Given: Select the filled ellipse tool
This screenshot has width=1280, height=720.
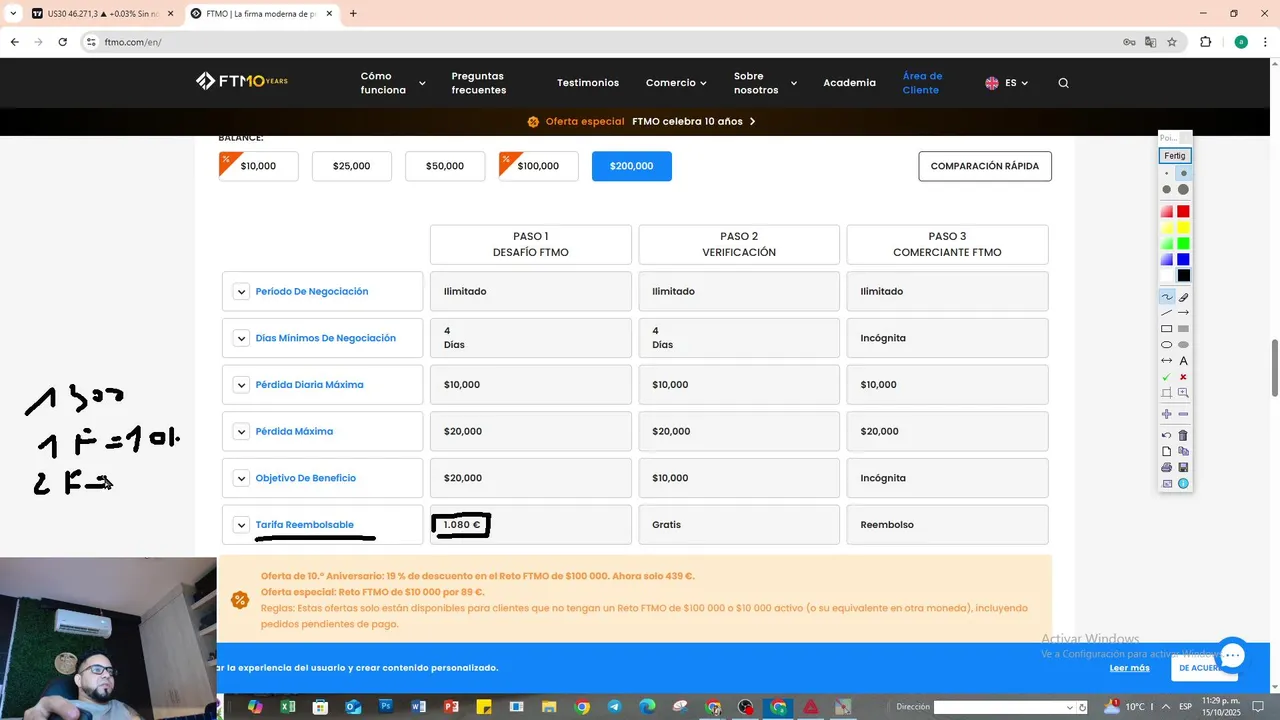Looking at the screenshot, I should [1183, 344].
